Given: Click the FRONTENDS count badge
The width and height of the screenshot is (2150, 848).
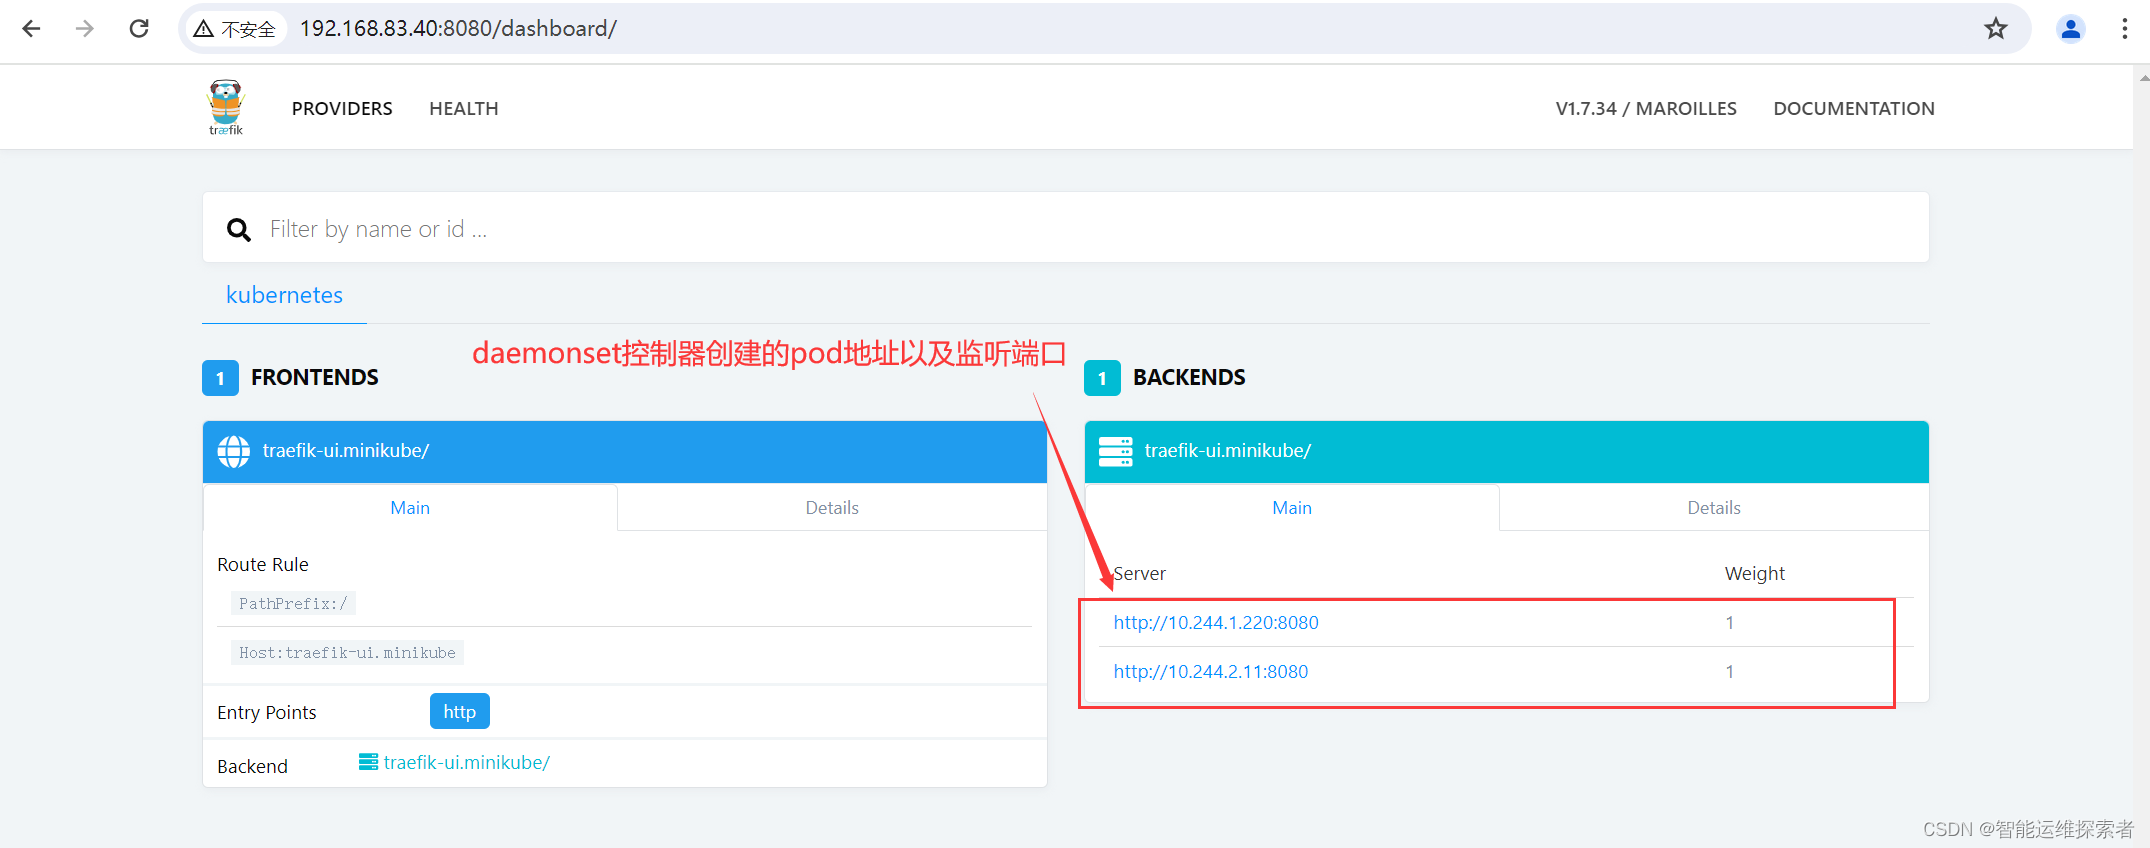Looking at the screenshot, I should [x=220, y=378].
